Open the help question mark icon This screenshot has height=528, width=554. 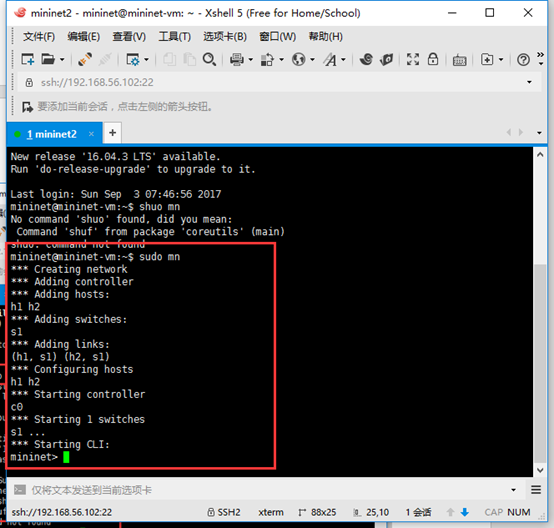click(523, 60)
